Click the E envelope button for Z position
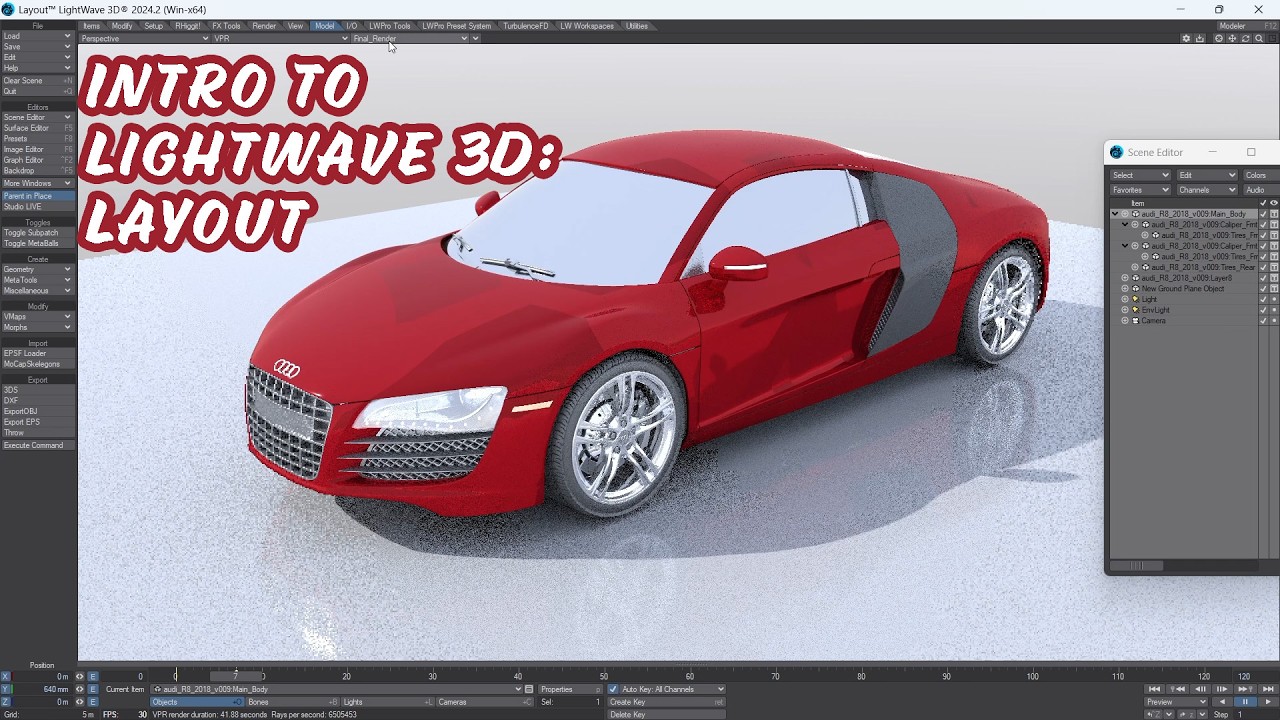Screen dimensions: 1280x720 click(93, 702)
